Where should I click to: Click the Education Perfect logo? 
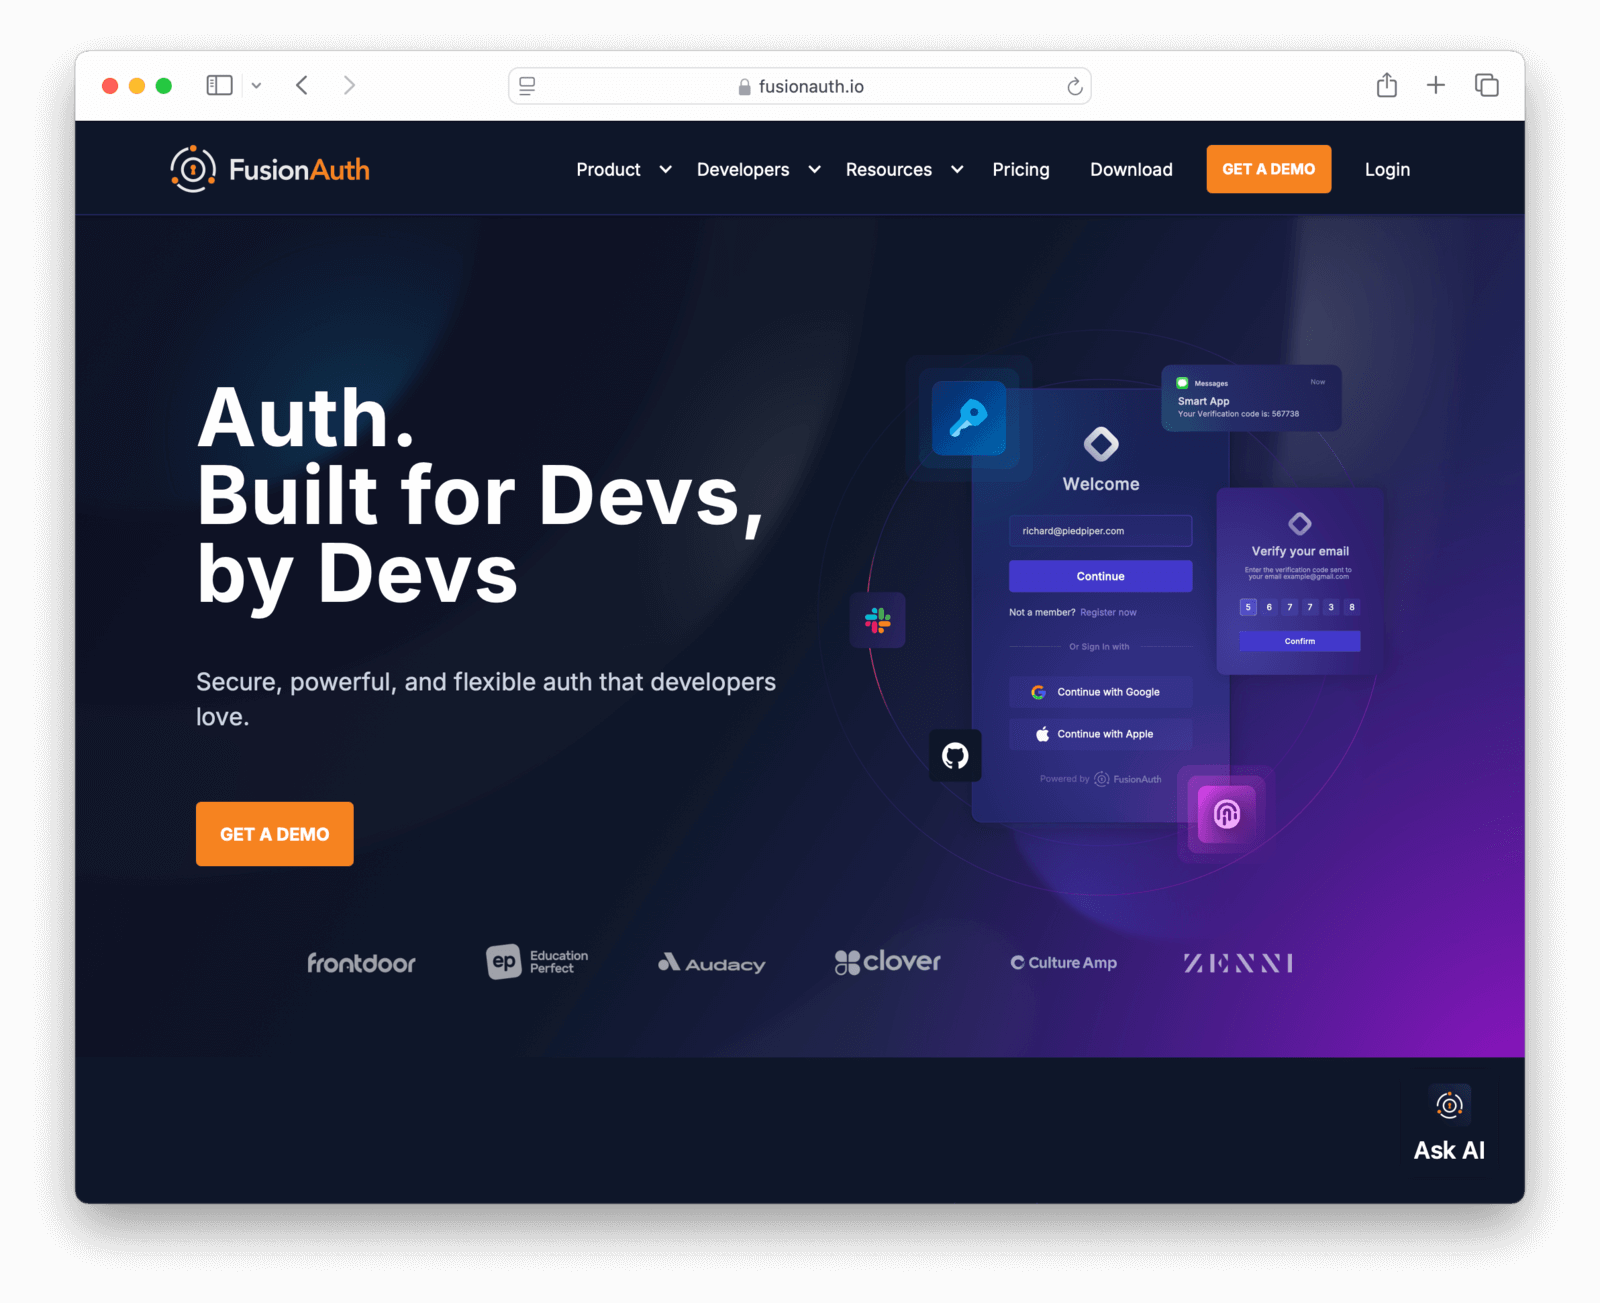[x=537, y=962]
